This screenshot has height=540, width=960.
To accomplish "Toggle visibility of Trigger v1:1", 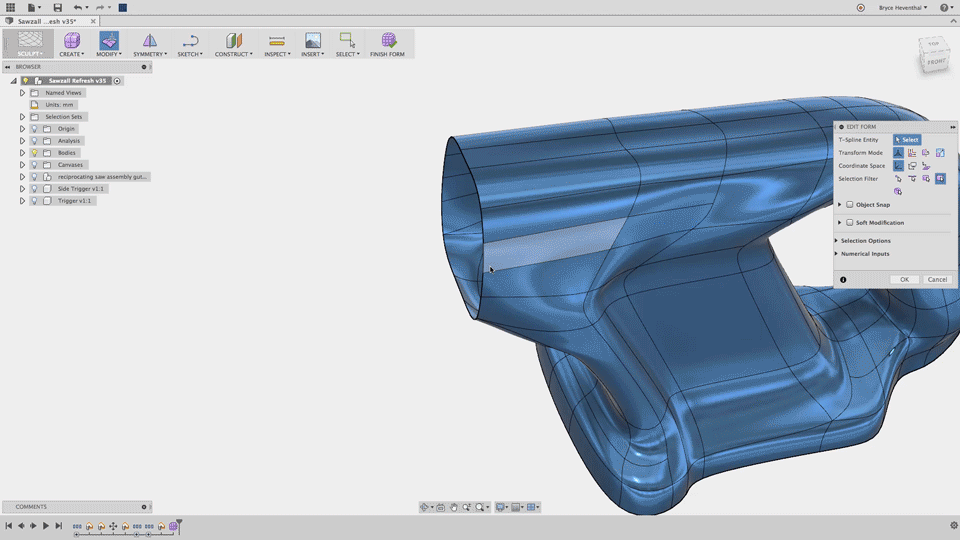I will (x=35, y=201).
